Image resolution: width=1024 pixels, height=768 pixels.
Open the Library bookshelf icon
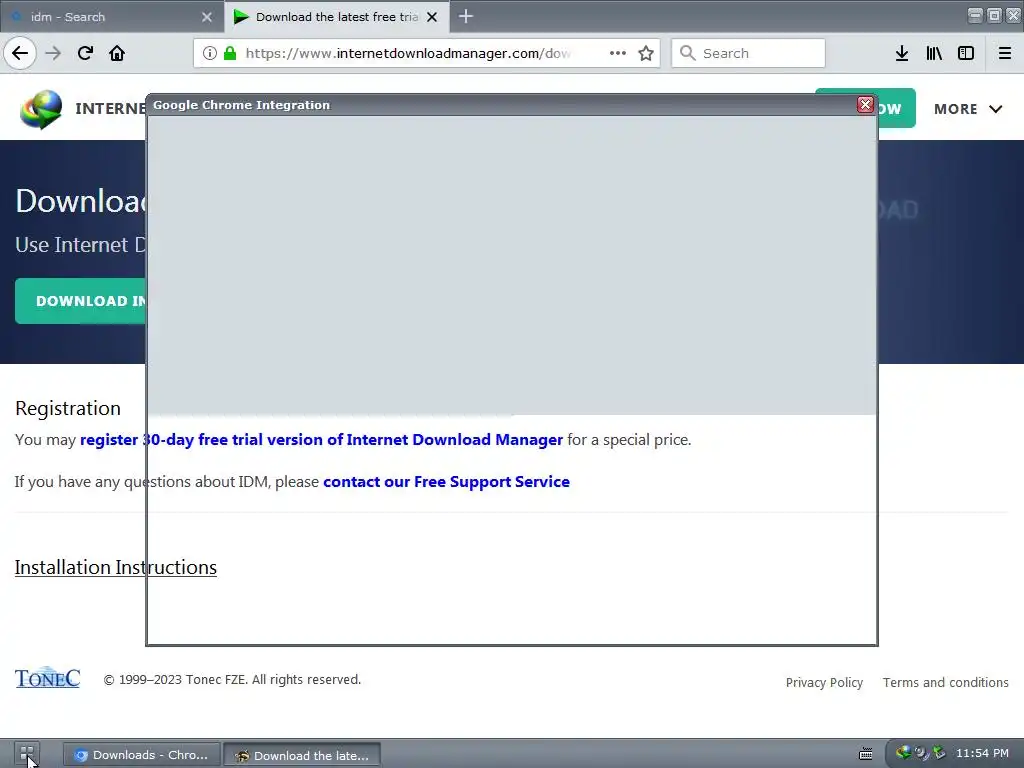[934, 53]
